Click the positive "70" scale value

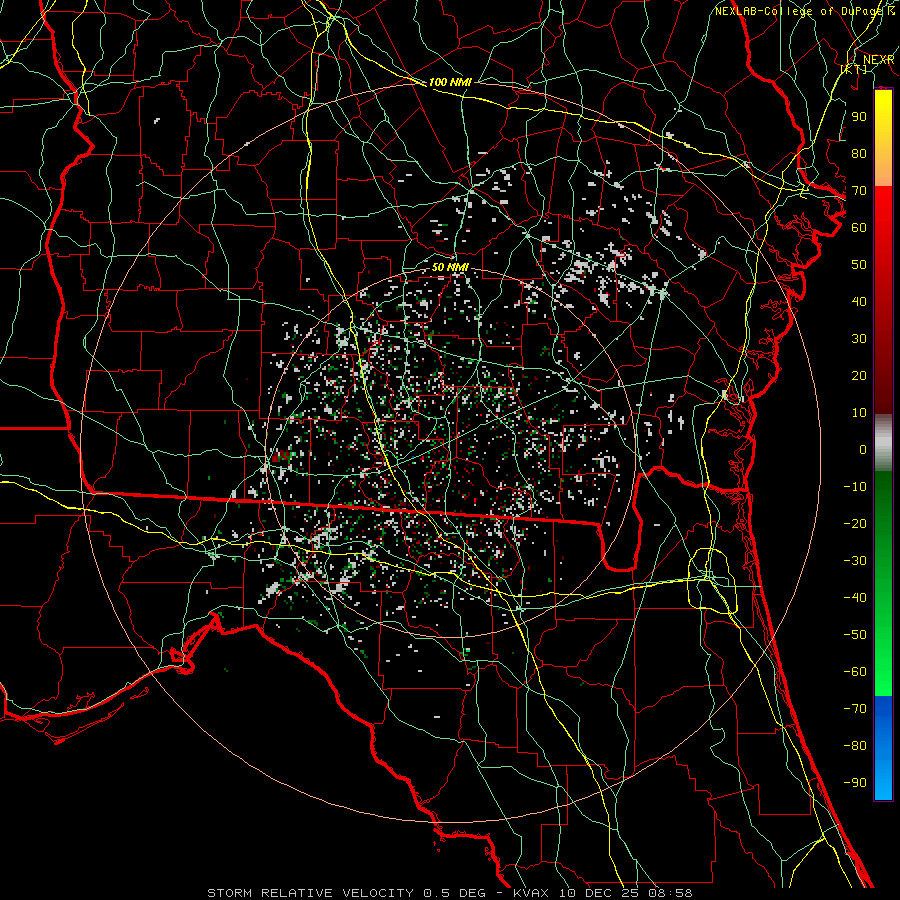859,191
